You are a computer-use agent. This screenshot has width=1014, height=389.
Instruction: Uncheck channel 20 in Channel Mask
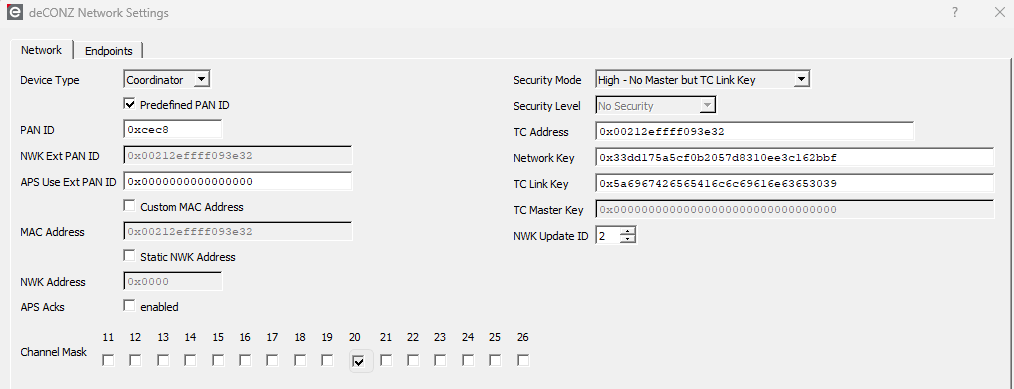(359, 361)
